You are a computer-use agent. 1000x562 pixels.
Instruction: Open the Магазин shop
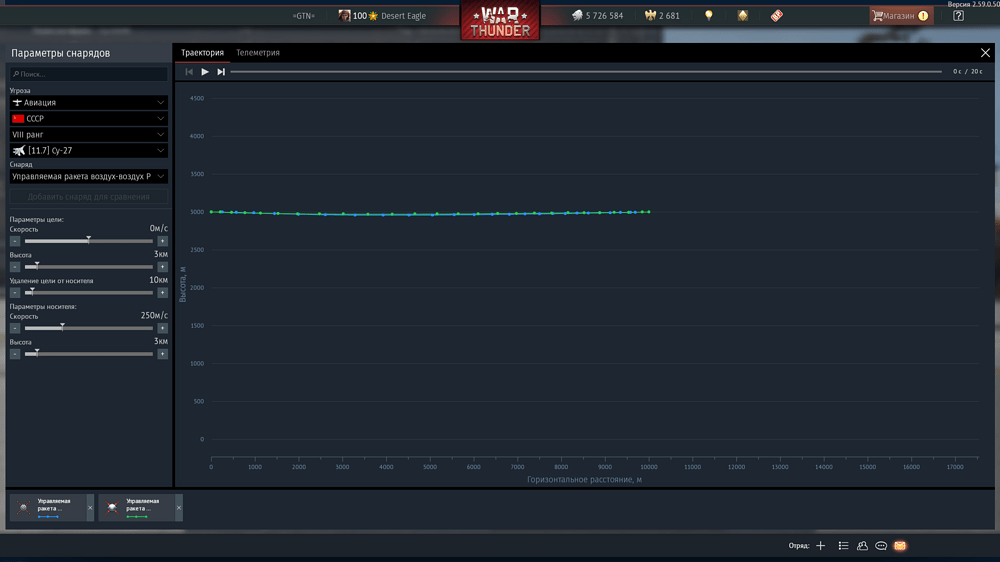point(901,15)
